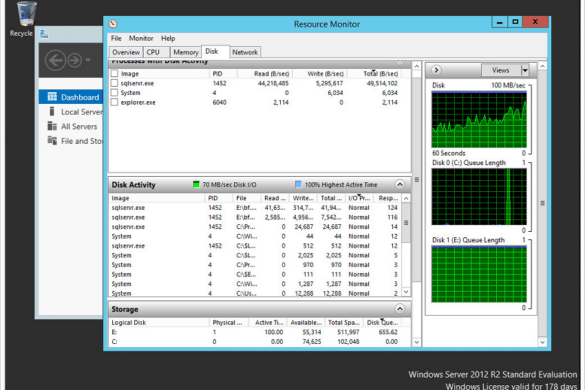Toggle the Image header select-all checkbox
Screen dimensions: 585x390
115,74
